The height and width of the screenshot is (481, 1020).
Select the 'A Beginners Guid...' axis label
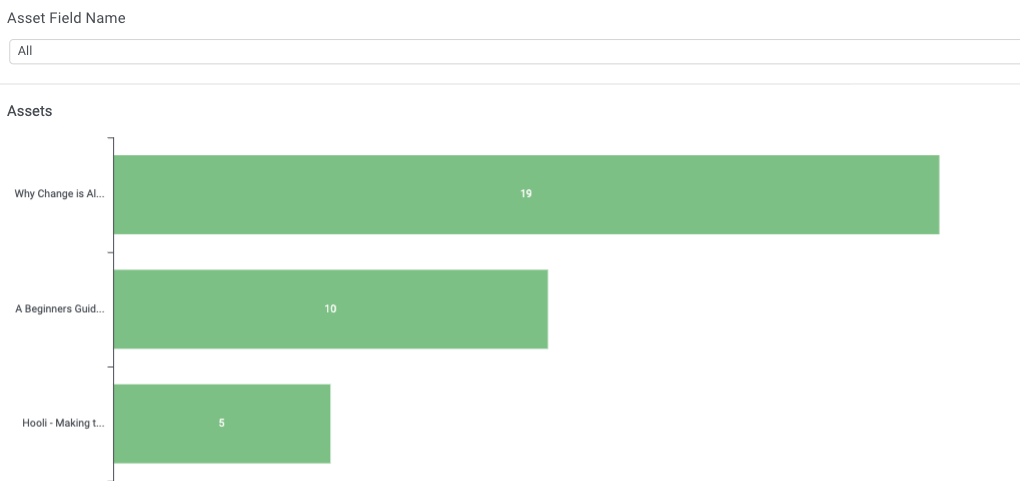(60, 309)
